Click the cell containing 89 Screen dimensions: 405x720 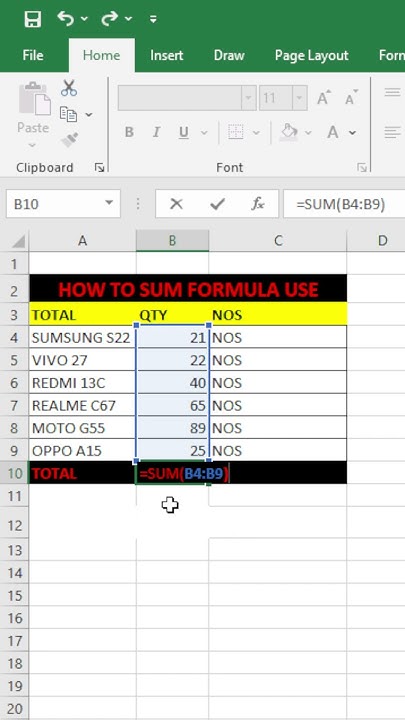click(173, 428)
